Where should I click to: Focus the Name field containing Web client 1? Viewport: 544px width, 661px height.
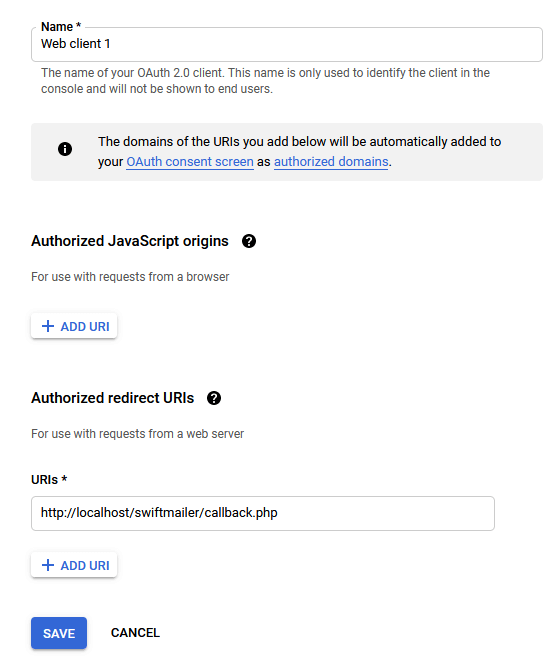point(287,44)
